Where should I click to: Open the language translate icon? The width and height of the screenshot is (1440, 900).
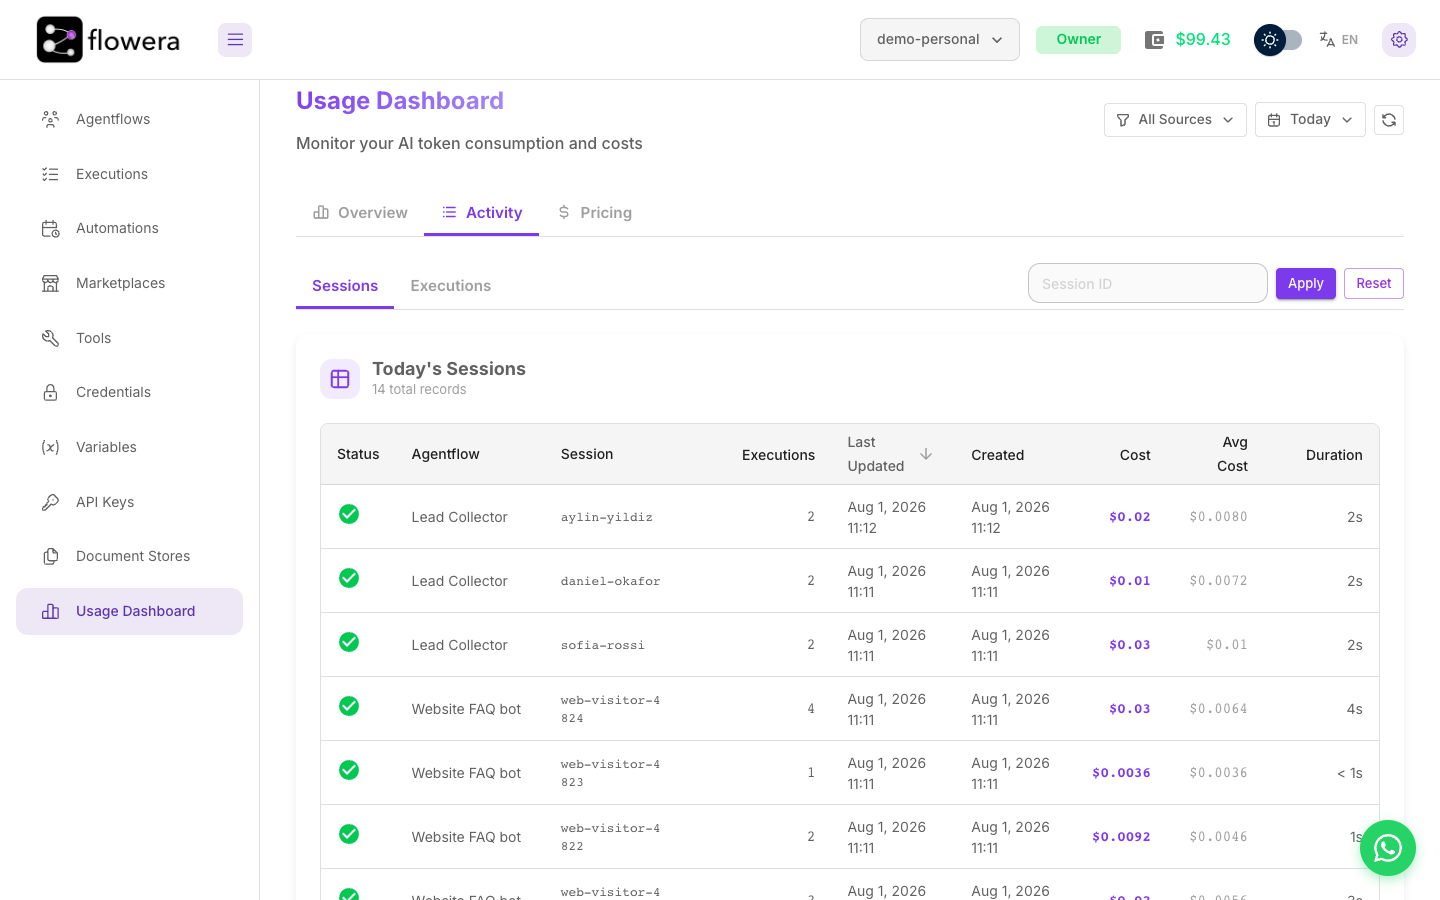[x=1327, y=40]
